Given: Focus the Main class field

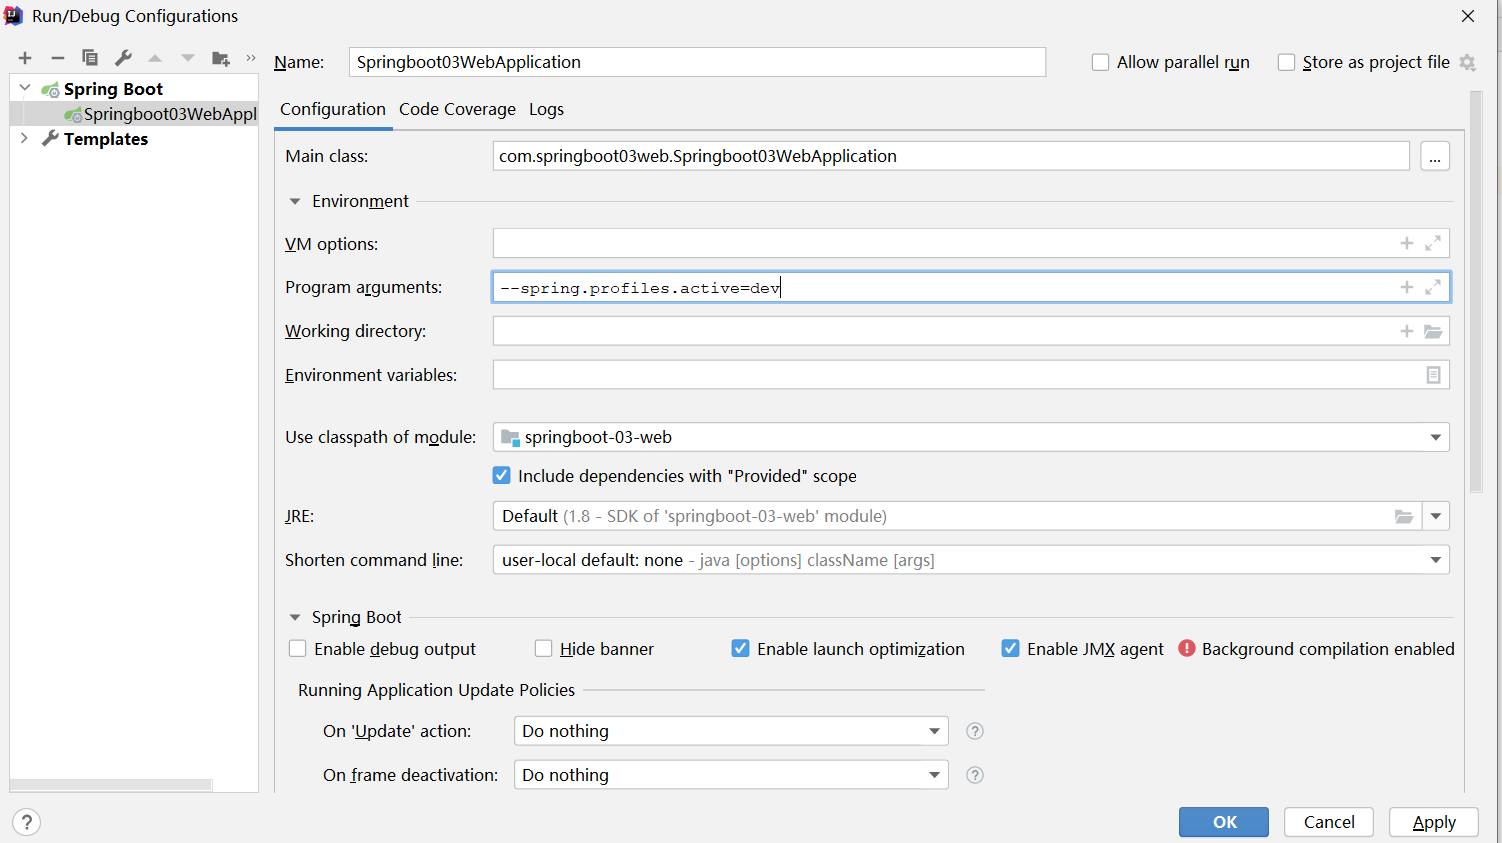Looking at the screenshot, I should 951,156.
